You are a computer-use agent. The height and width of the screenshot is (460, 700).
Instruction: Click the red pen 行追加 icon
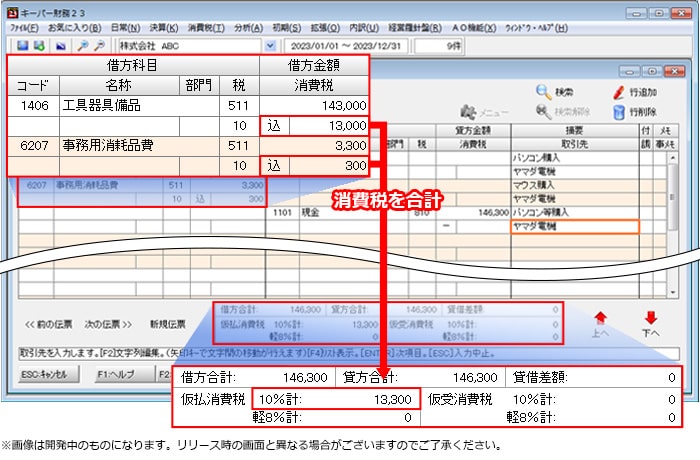(x=618, y=92)
